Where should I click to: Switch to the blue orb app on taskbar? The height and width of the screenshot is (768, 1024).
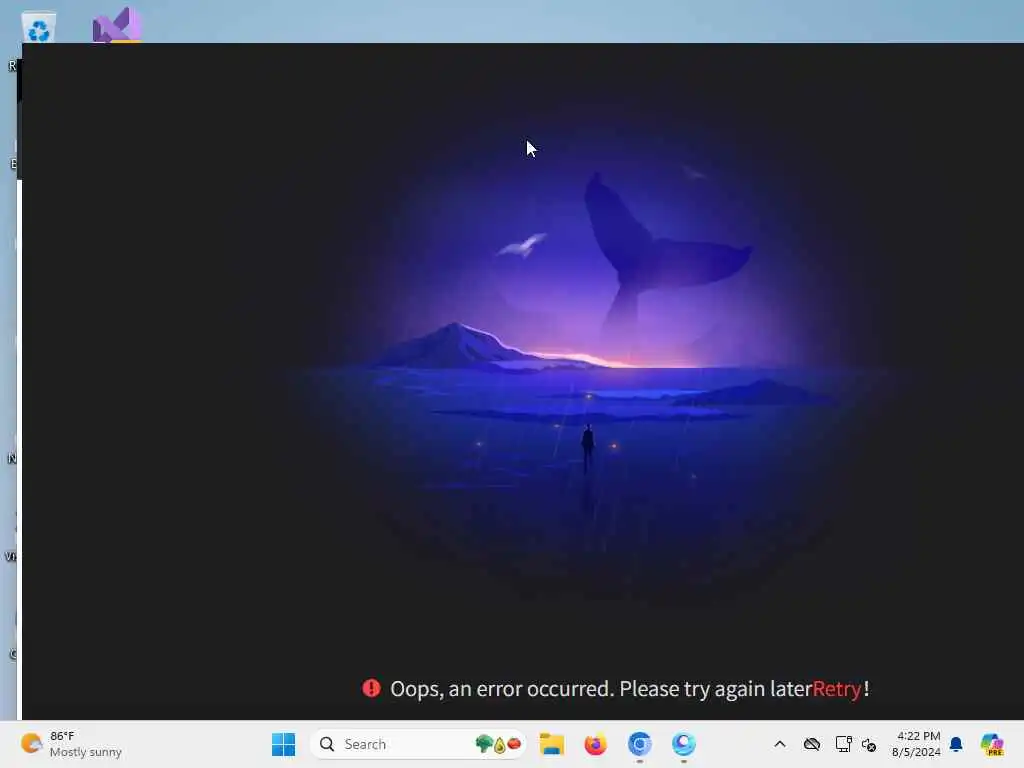pyautogui.click(x=683, y=744)
